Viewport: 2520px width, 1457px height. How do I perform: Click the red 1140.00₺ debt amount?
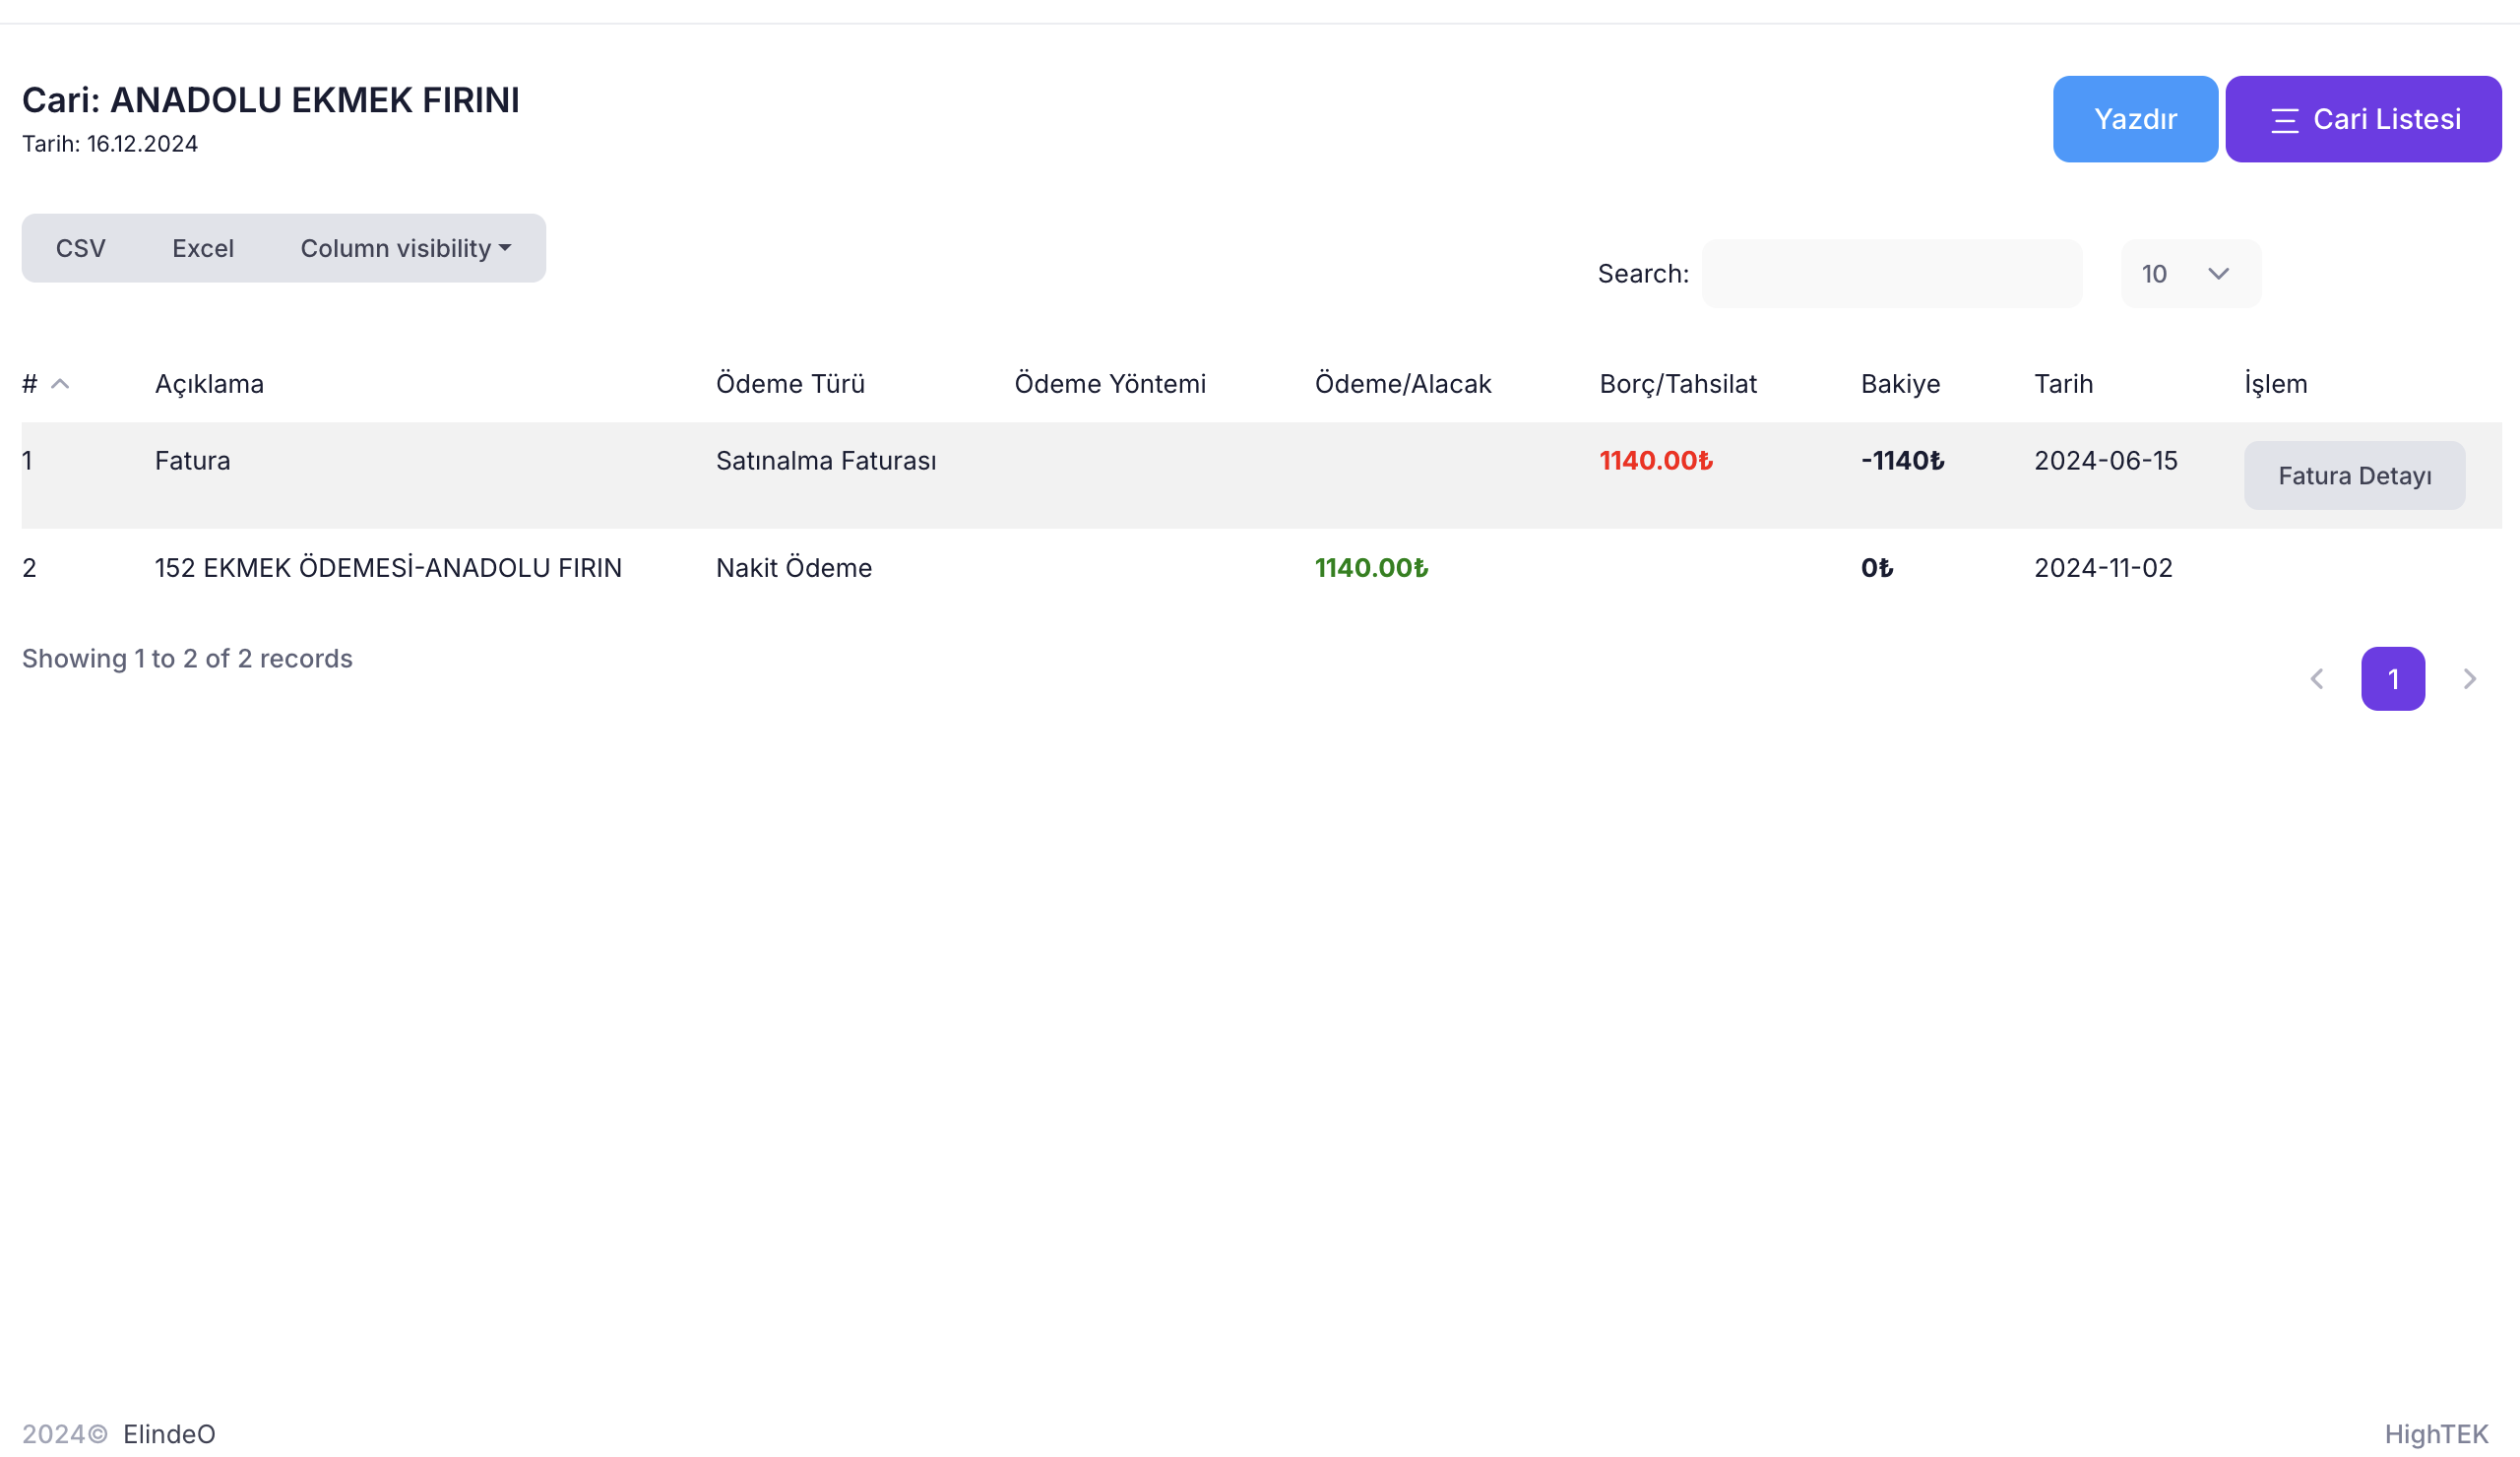pos(1656,461)
